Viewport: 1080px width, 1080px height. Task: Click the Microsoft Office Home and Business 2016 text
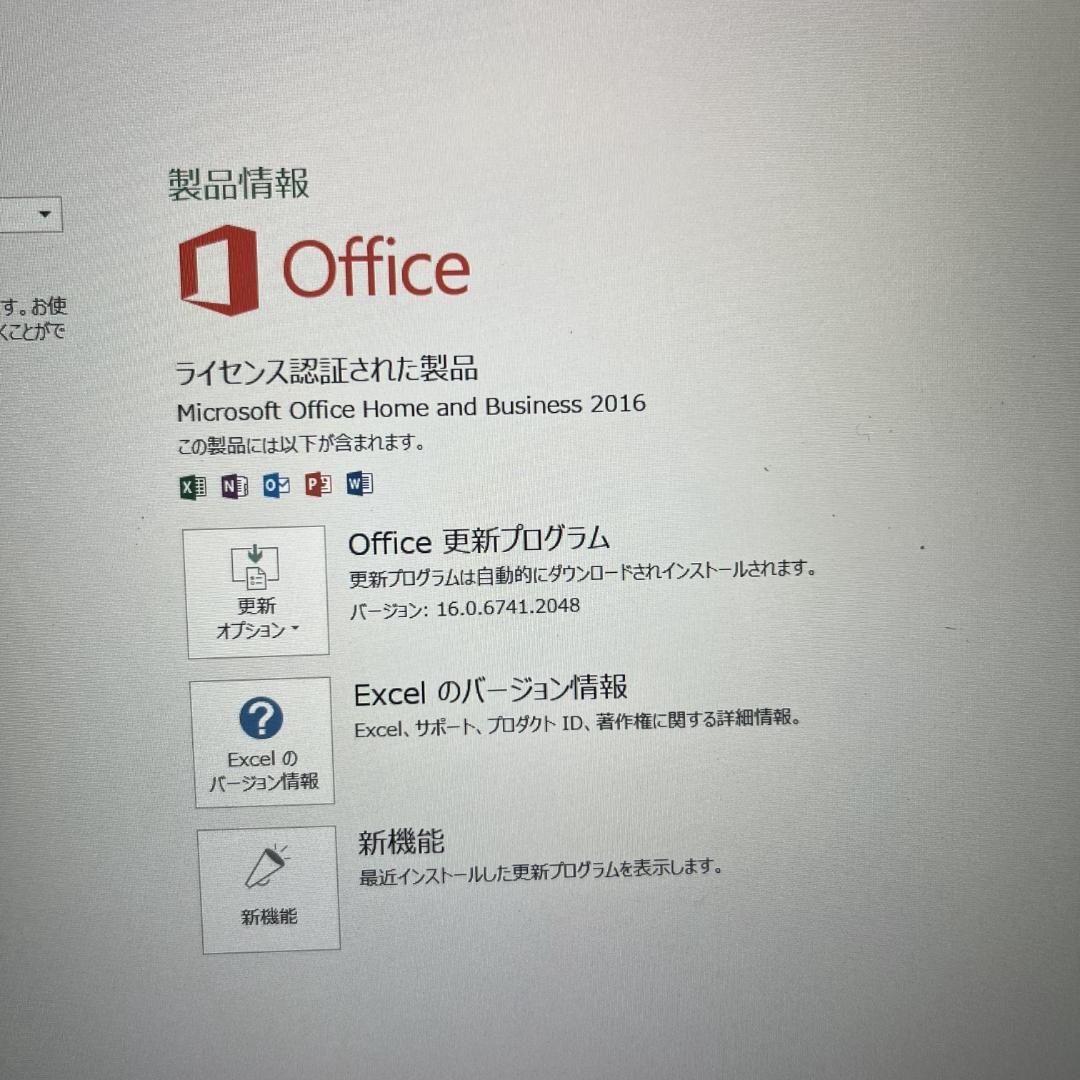click(x=410, y=405)
